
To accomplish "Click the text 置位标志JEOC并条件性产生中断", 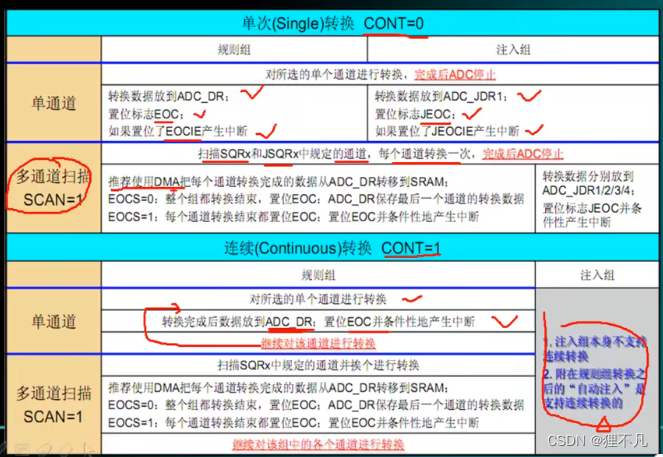I will pyautogui.click(x=592, y=215).
